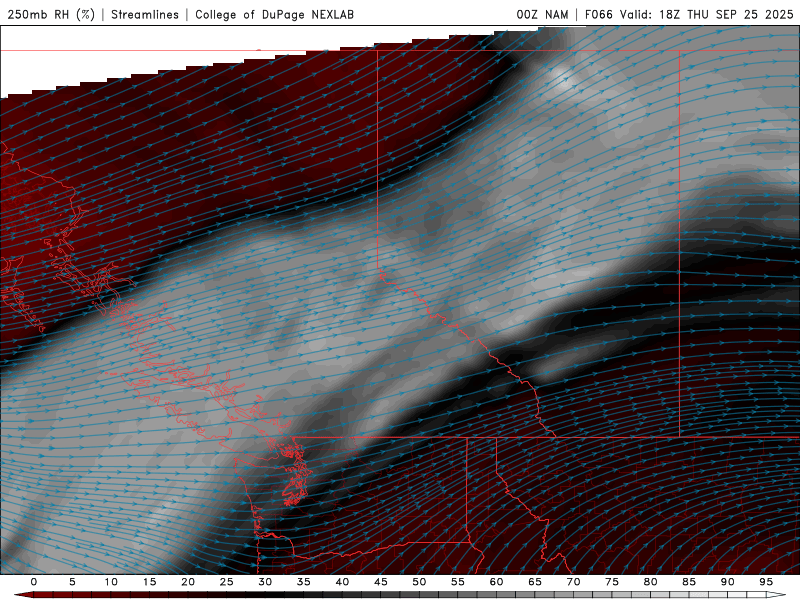Click the '10' colorbar label

point(111,582)
